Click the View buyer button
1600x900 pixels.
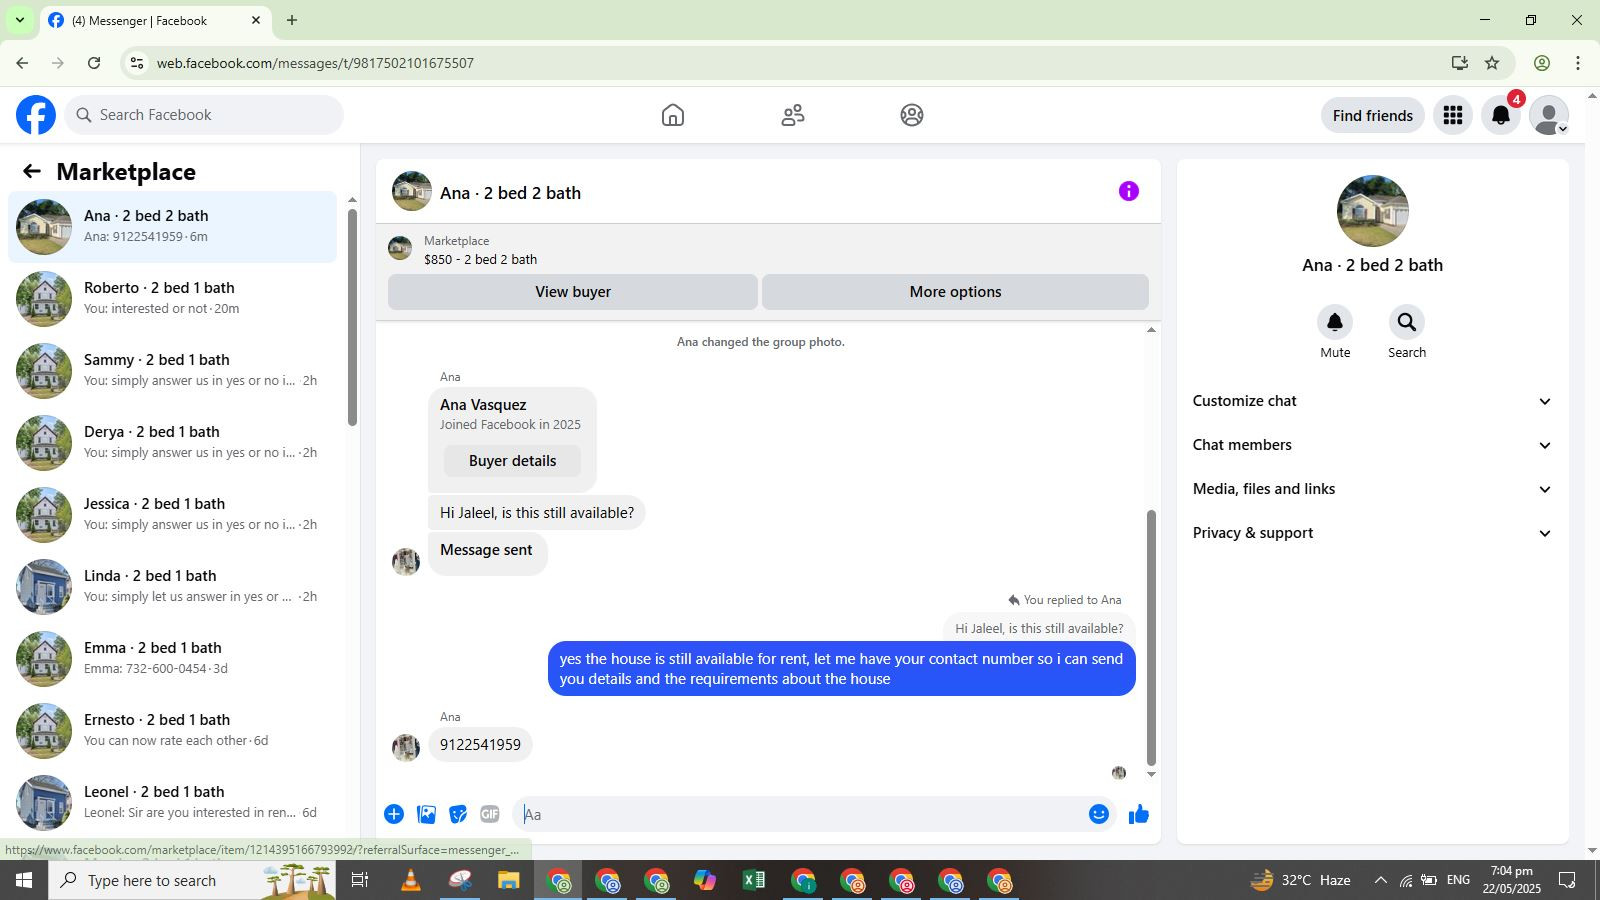573,292
